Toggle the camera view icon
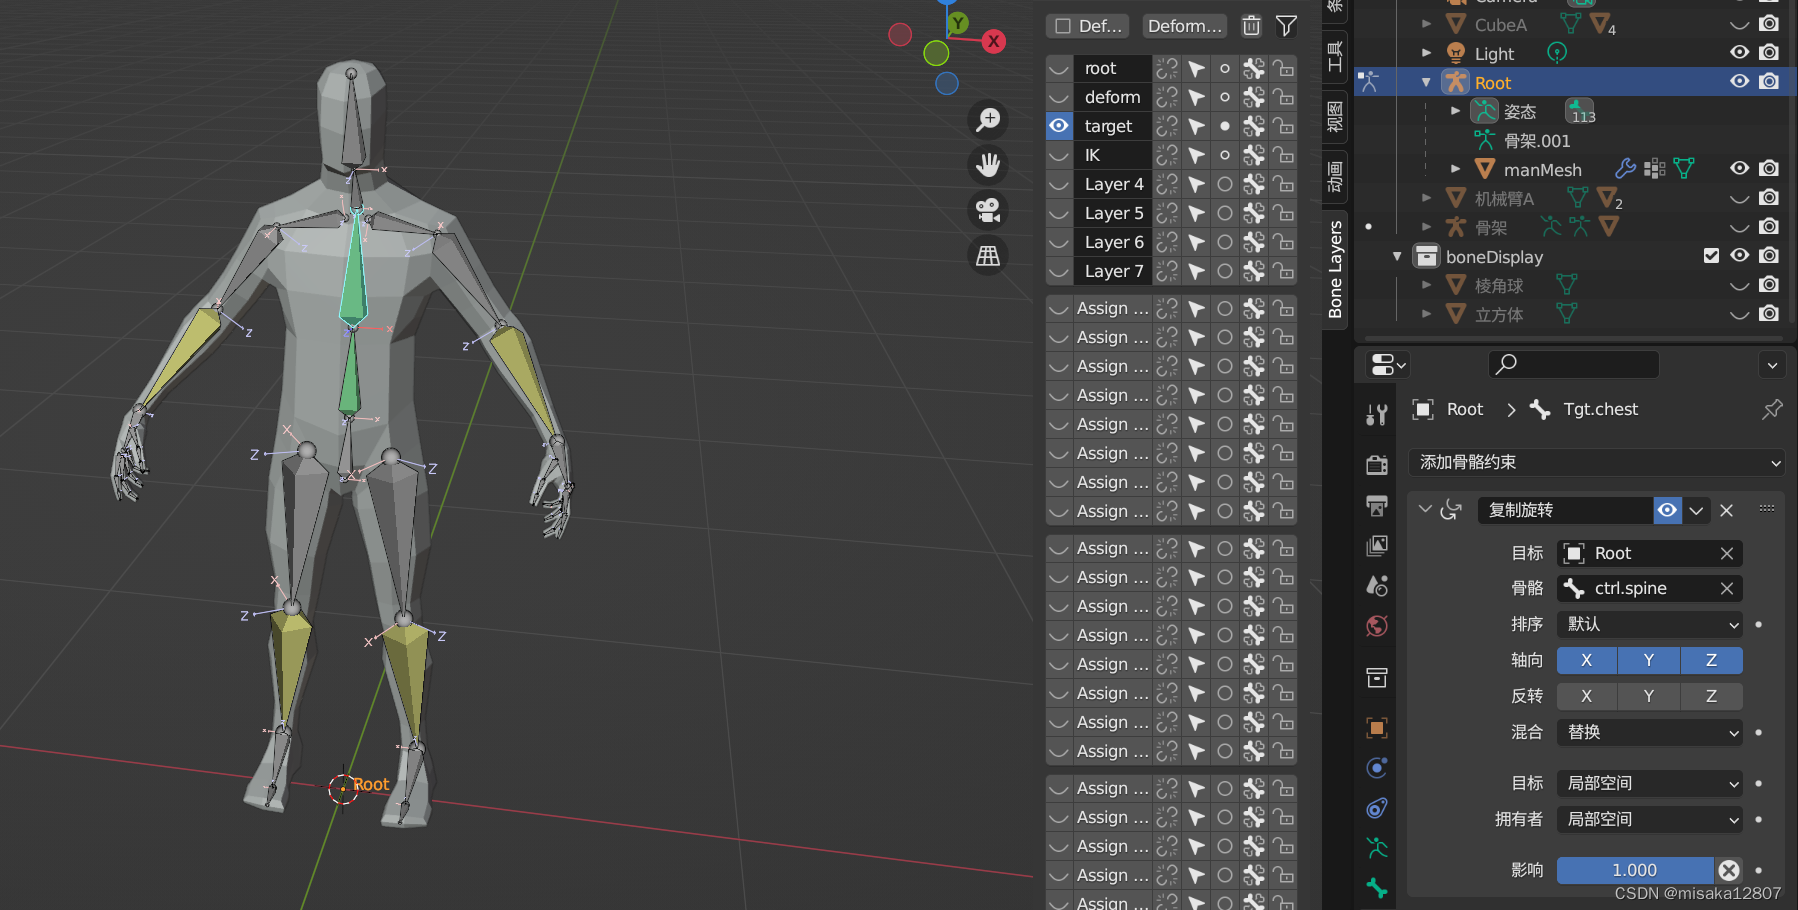 click(x=988, y=210)
